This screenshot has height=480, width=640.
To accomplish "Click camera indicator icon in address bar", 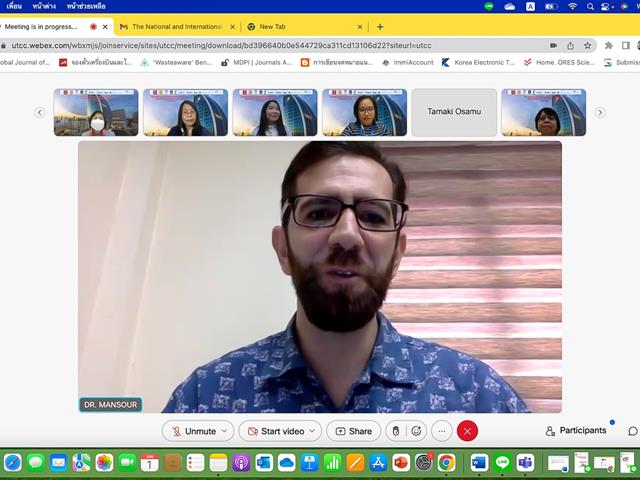I will [553, 45].
